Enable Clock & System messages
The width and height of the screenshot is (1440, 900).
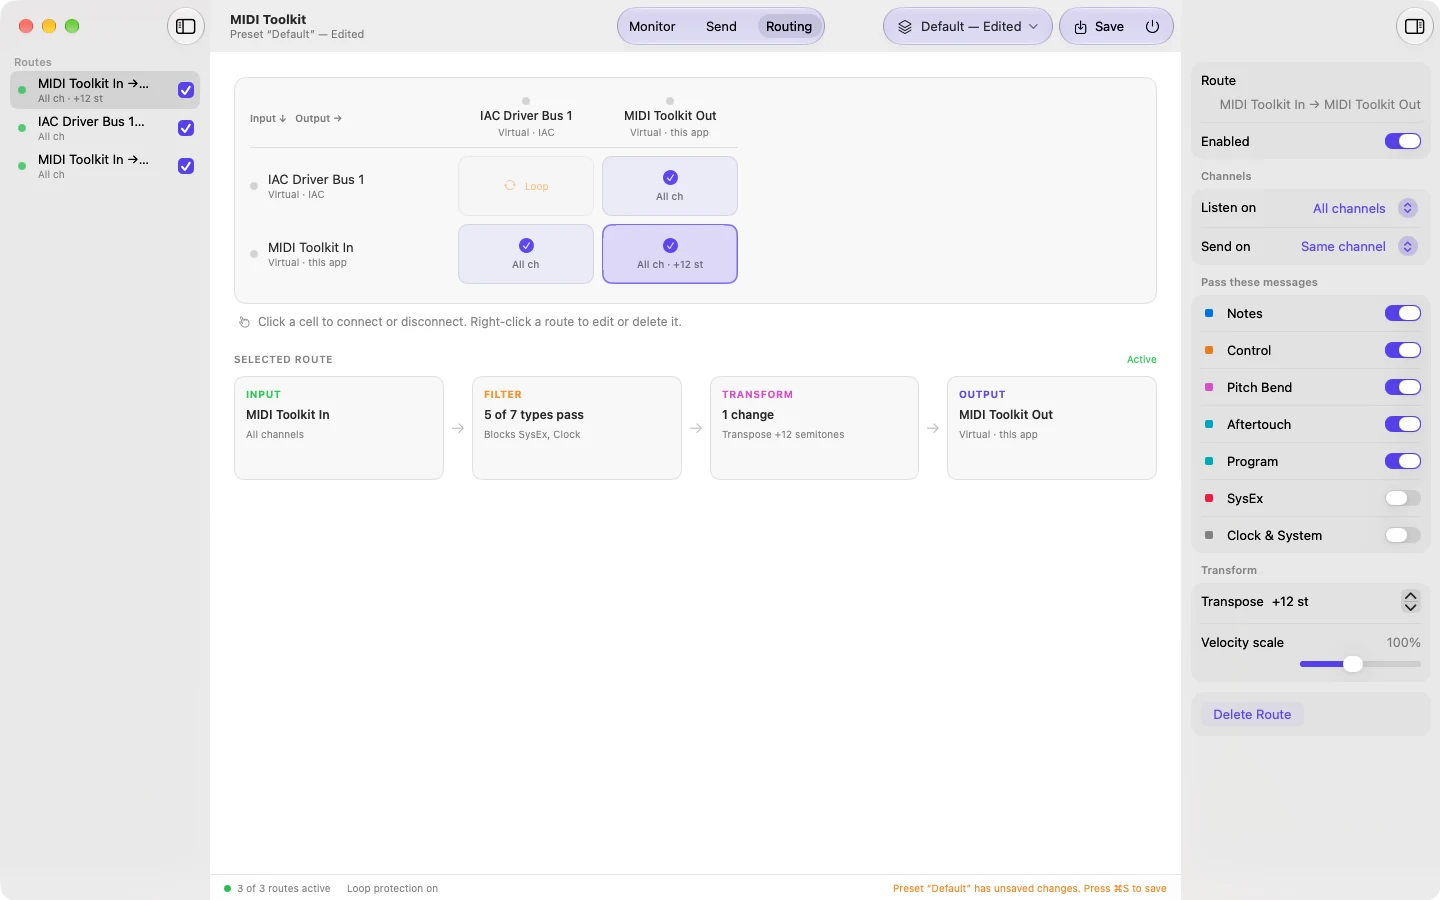1402,535
